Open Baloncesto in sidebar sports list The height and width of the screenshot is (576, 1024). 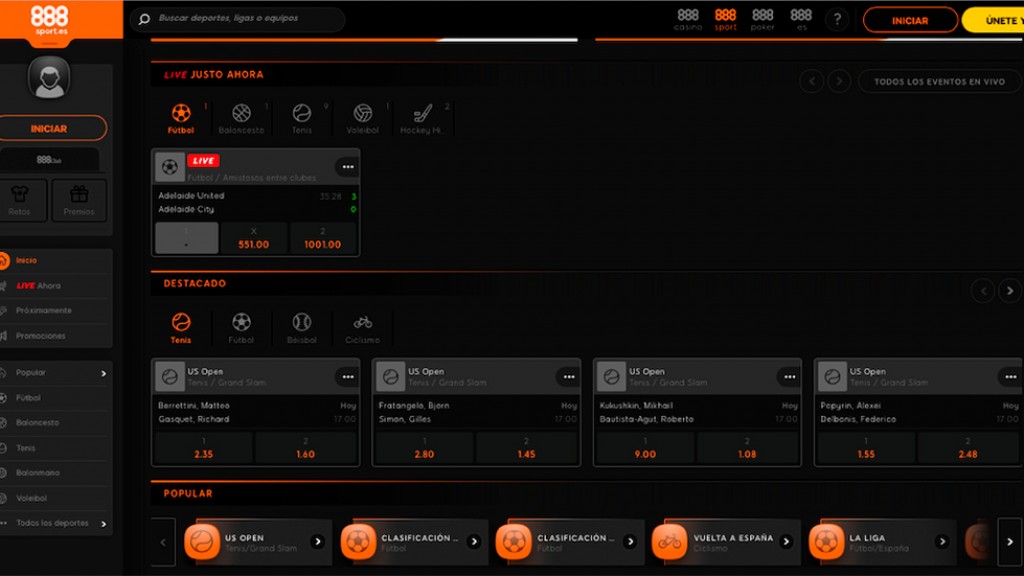click(54, 423)
